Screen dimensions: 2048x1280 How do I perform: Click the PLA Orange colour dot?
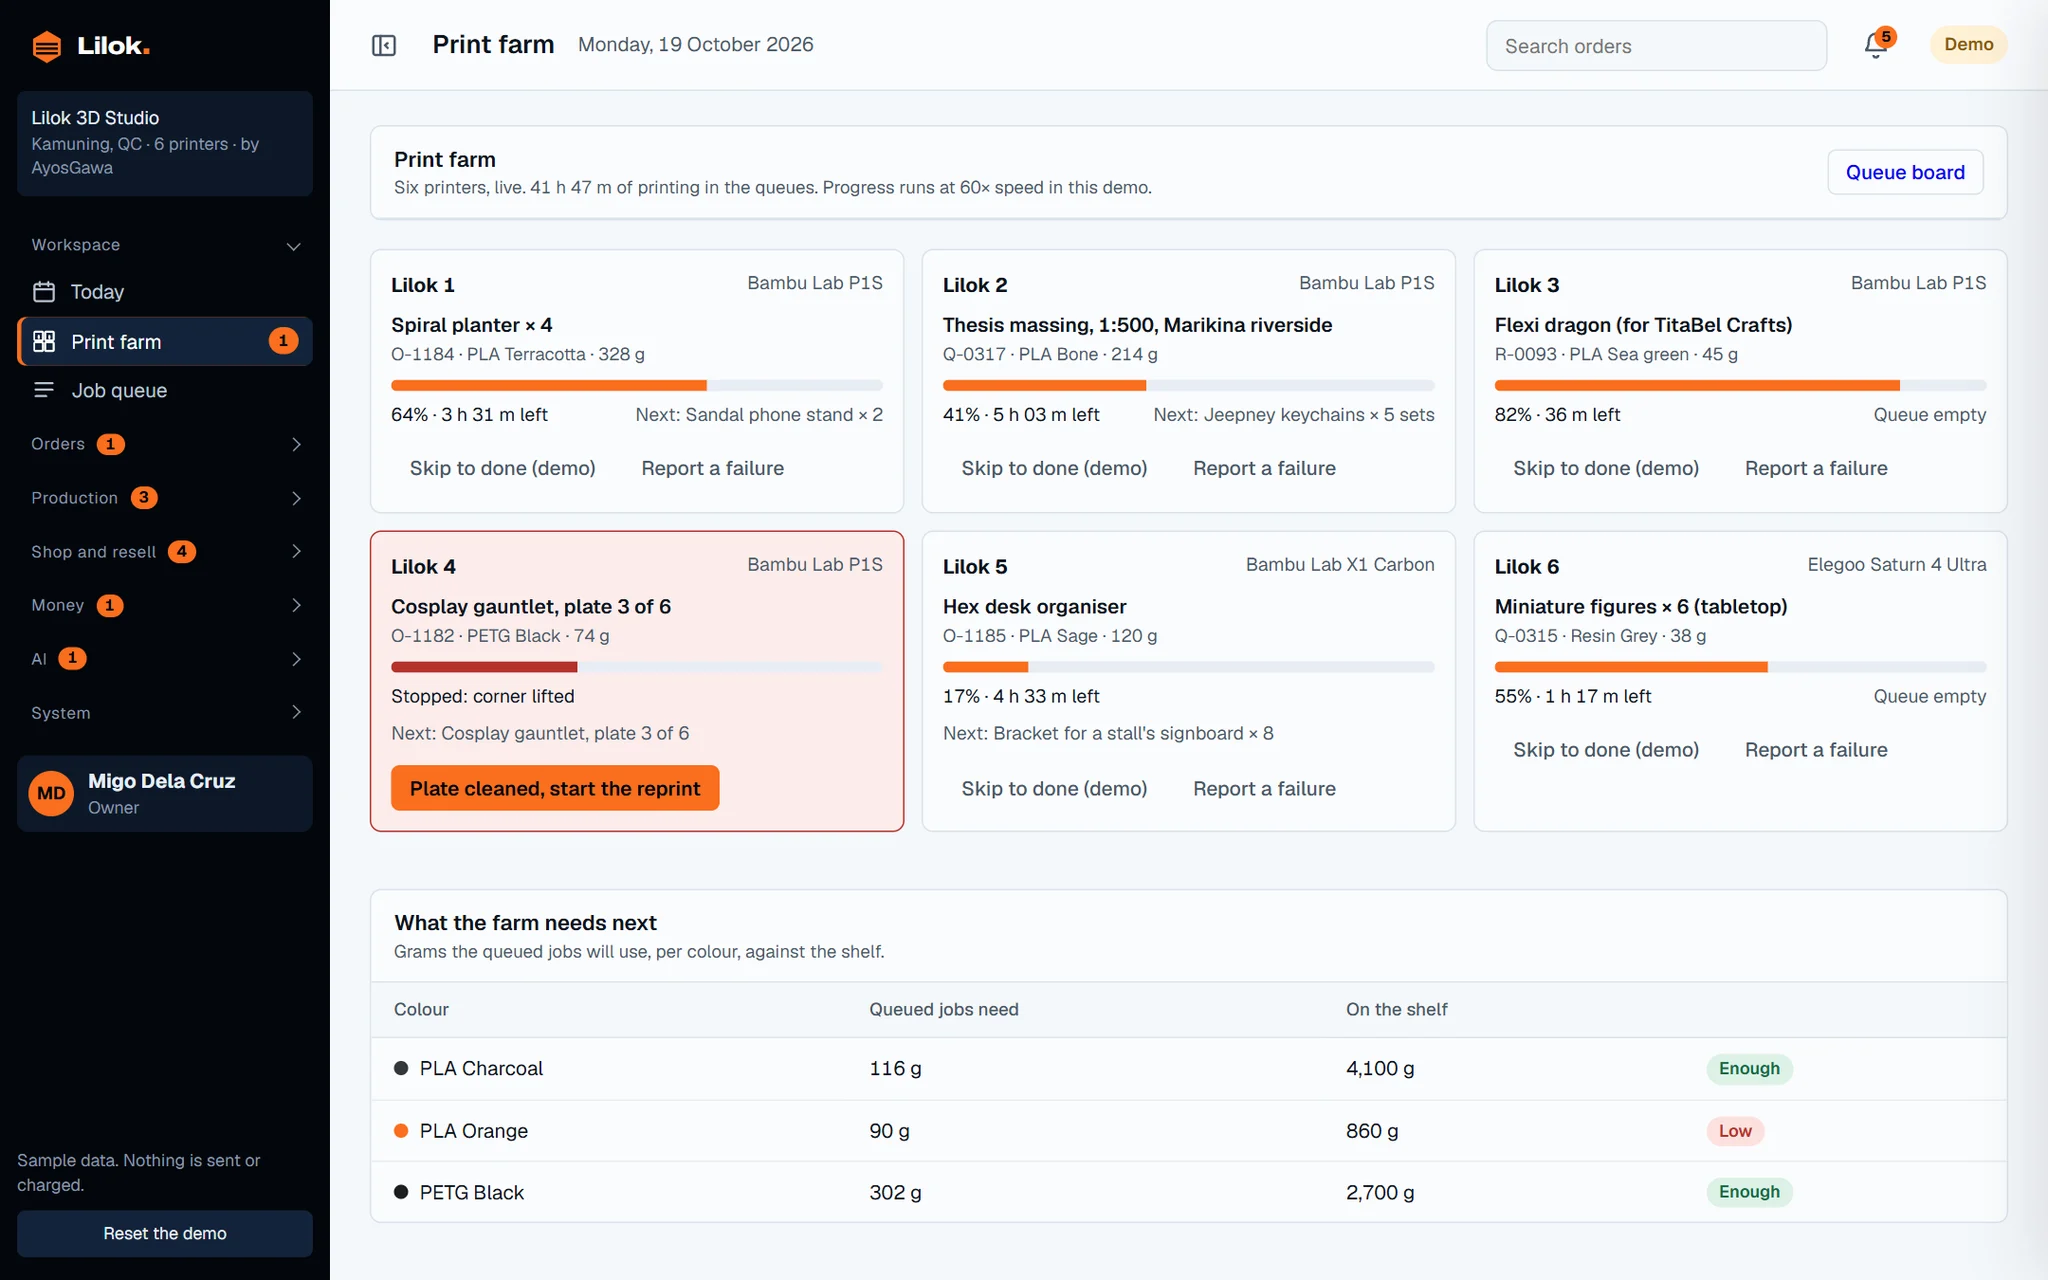tap(401, 1131)
